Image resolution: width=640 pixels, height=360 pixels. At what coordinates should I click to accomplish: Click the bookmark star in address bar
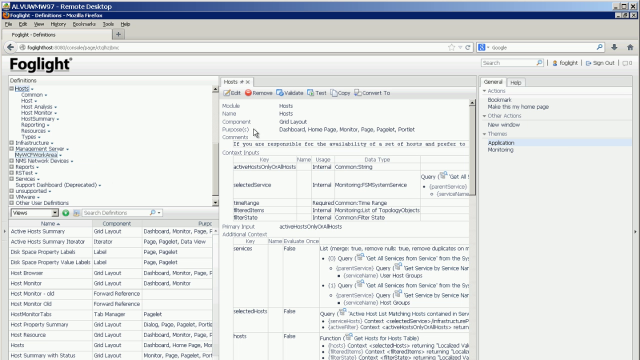click(x=451, y=47)
